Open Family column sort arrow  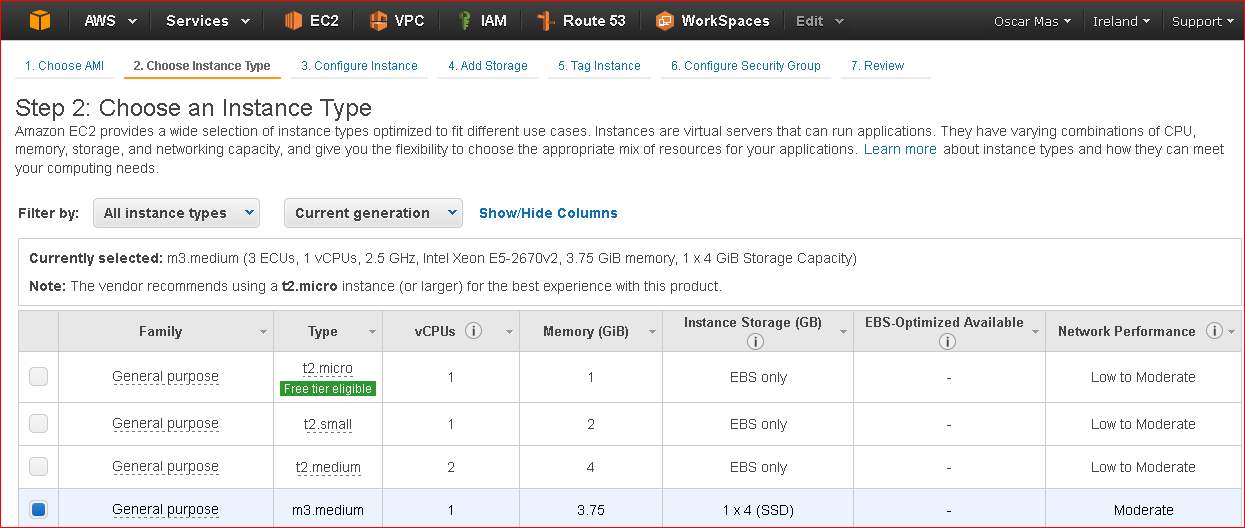tap(264, 332)
